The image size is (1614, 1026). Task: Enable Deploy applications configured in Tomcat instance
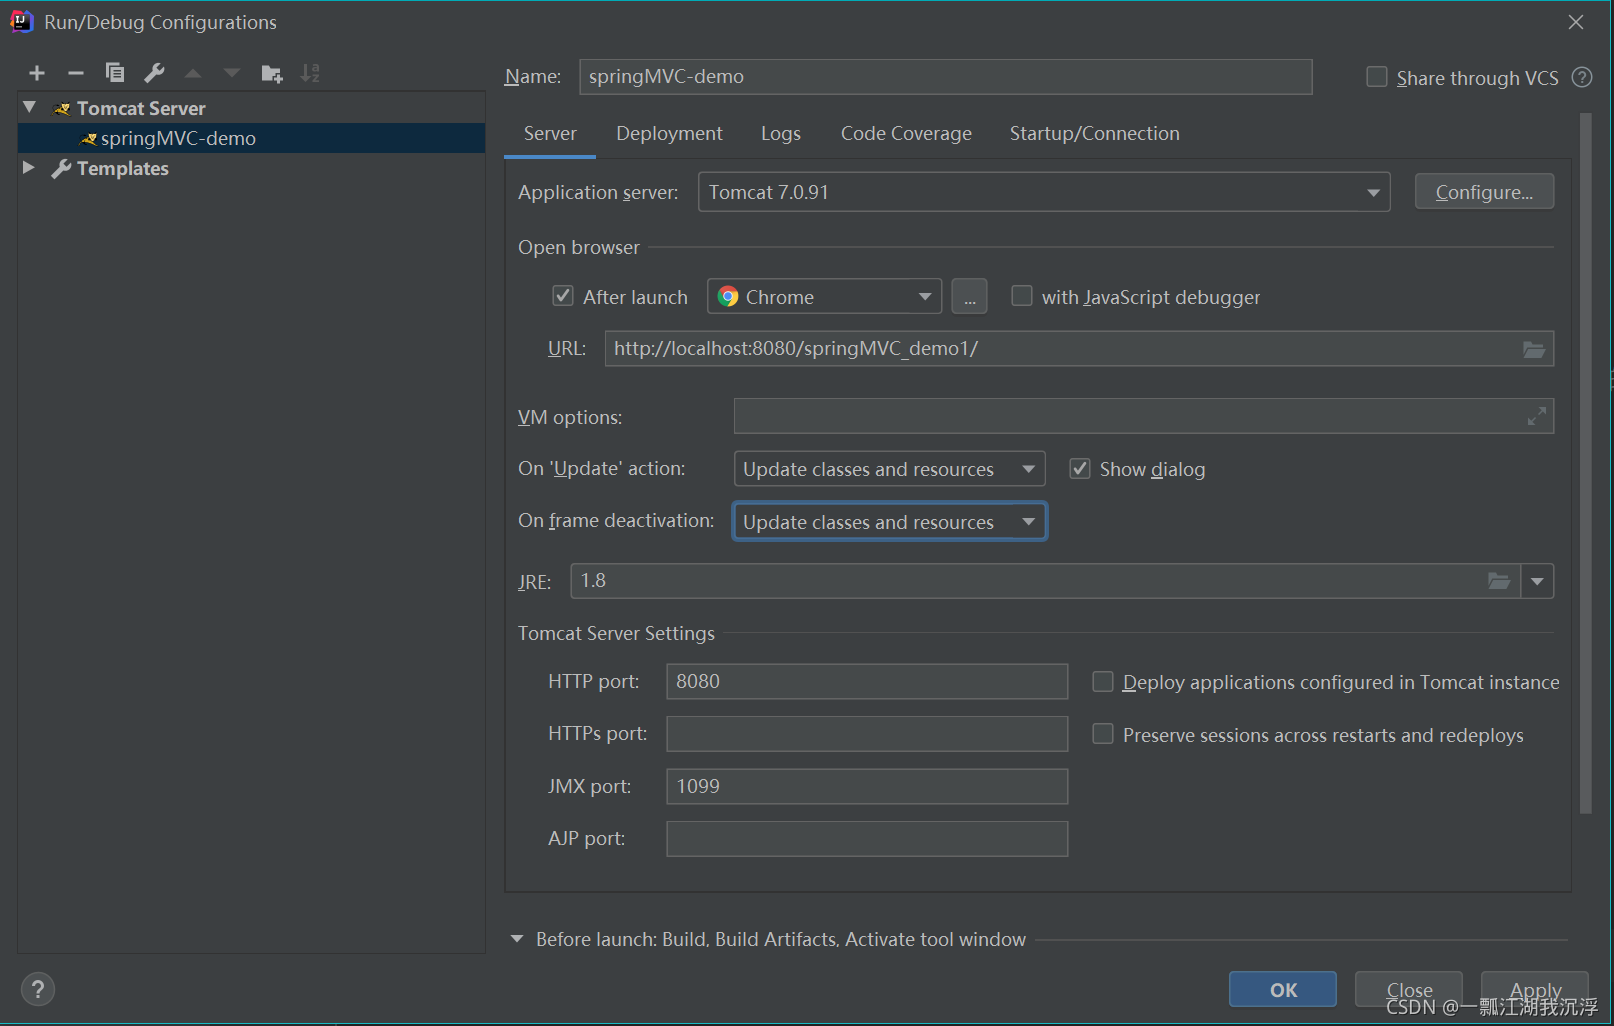coord(1103,682)
